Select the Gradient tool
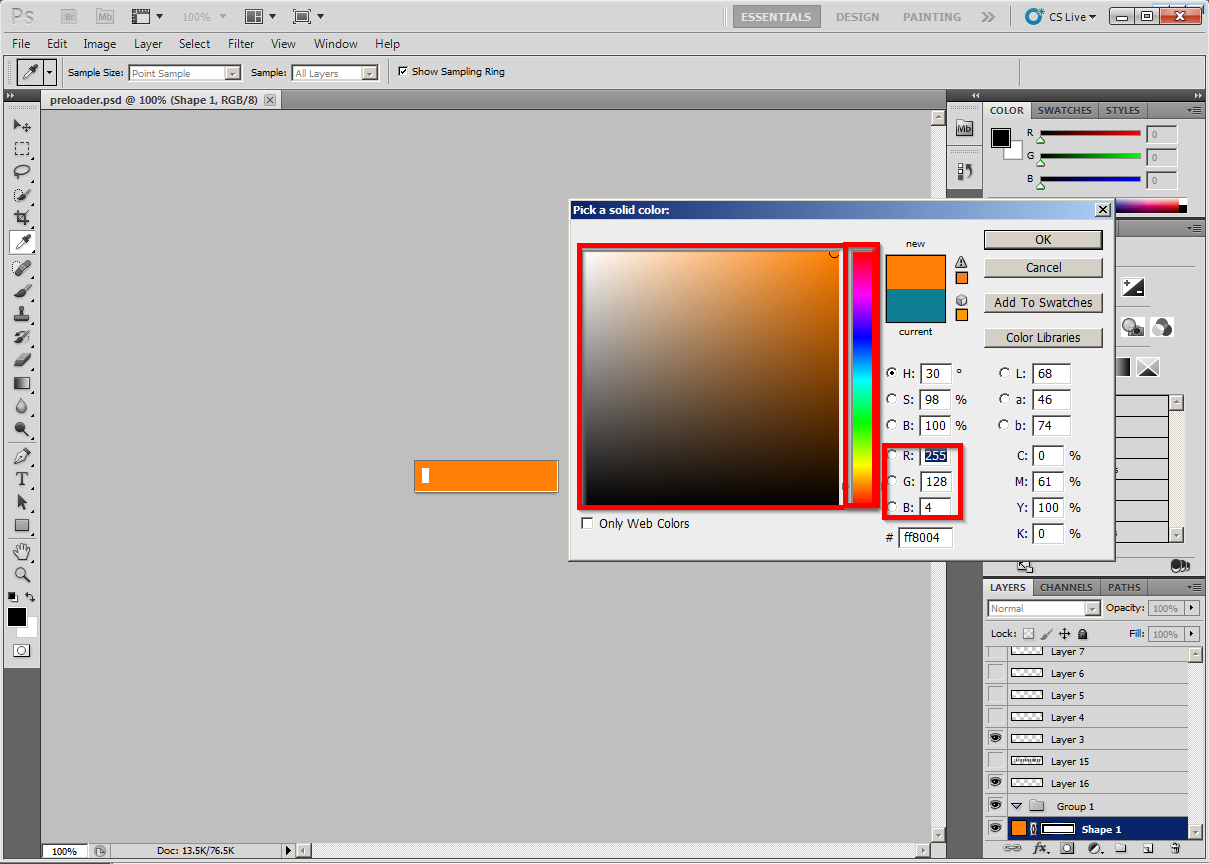 click(22, 383)
